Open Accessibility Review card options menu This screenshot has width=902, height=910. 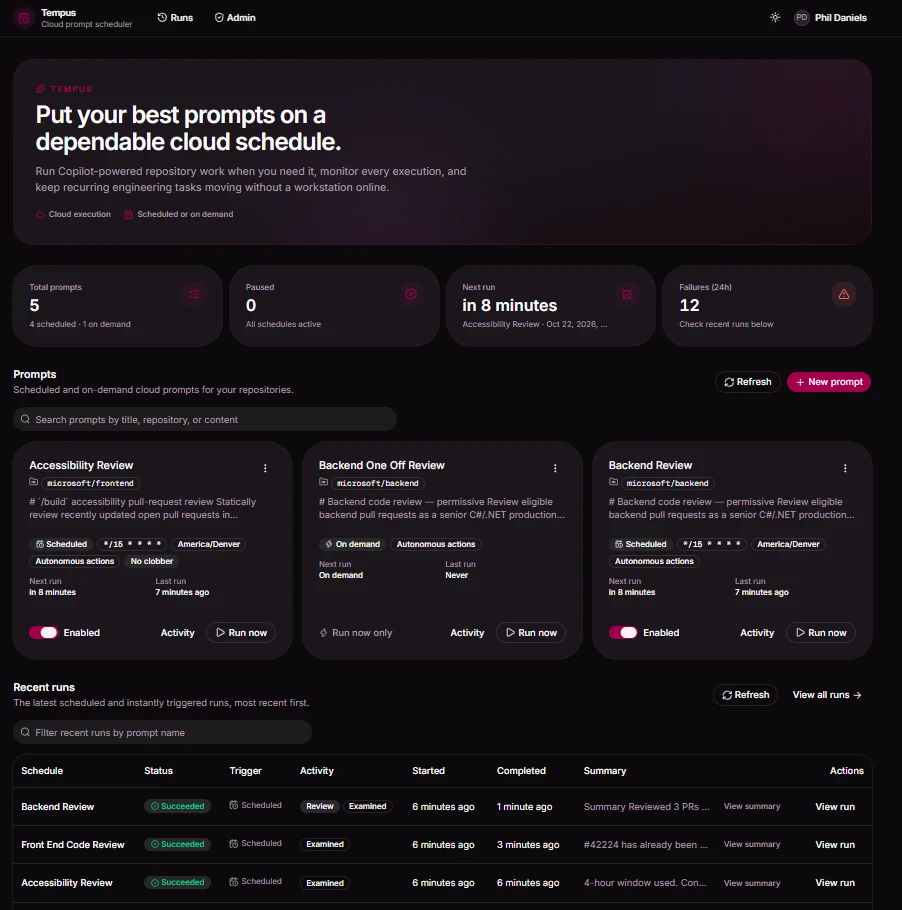click(265, 468)
